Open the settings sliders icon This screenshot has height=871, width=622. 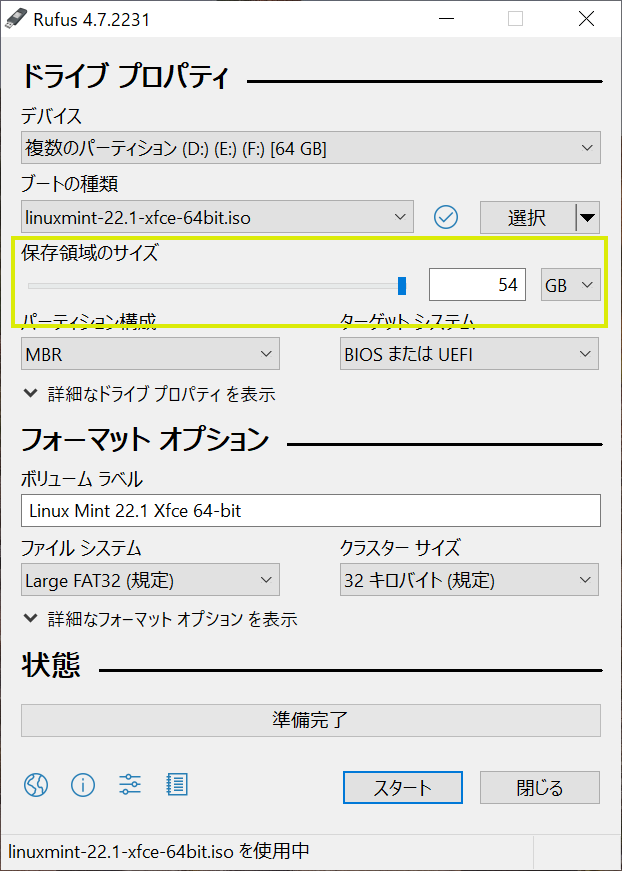(130, 785)
